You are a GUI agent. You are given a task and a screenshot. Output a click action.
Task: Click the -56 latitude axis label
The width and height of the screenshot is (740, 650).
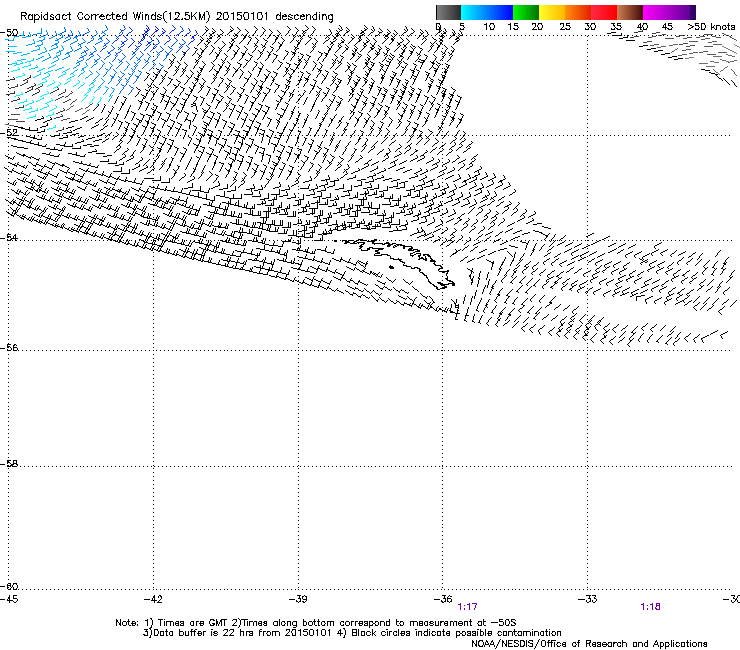tap(9, 348)
